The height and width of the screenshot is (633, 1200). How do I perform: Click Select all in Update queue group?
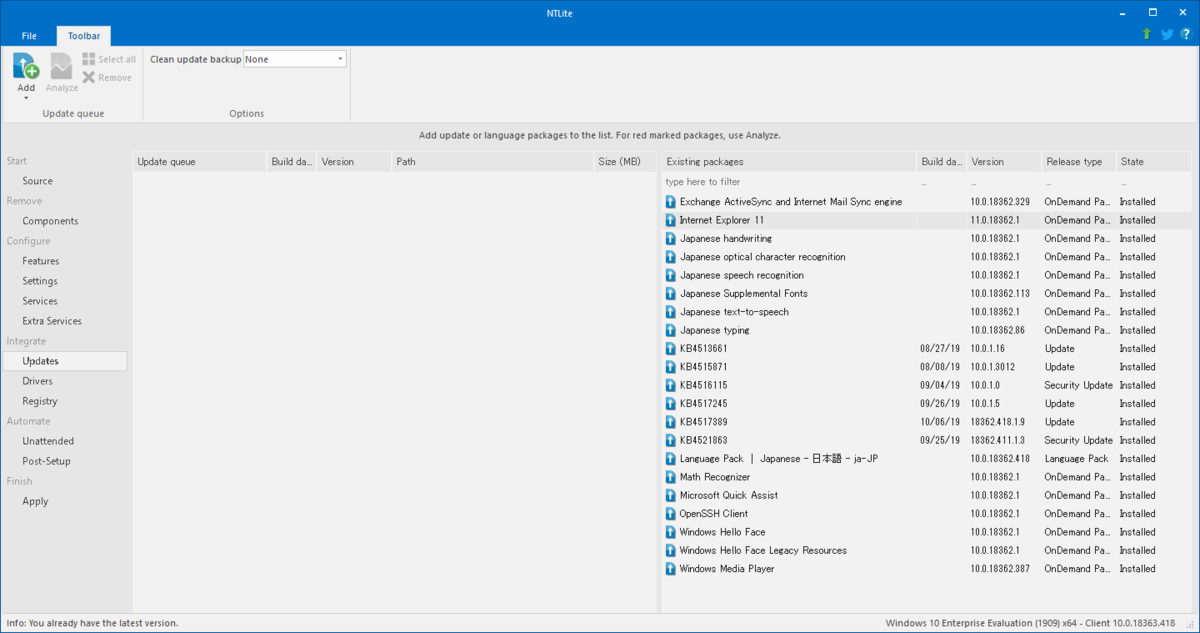(x=109, y=59)
